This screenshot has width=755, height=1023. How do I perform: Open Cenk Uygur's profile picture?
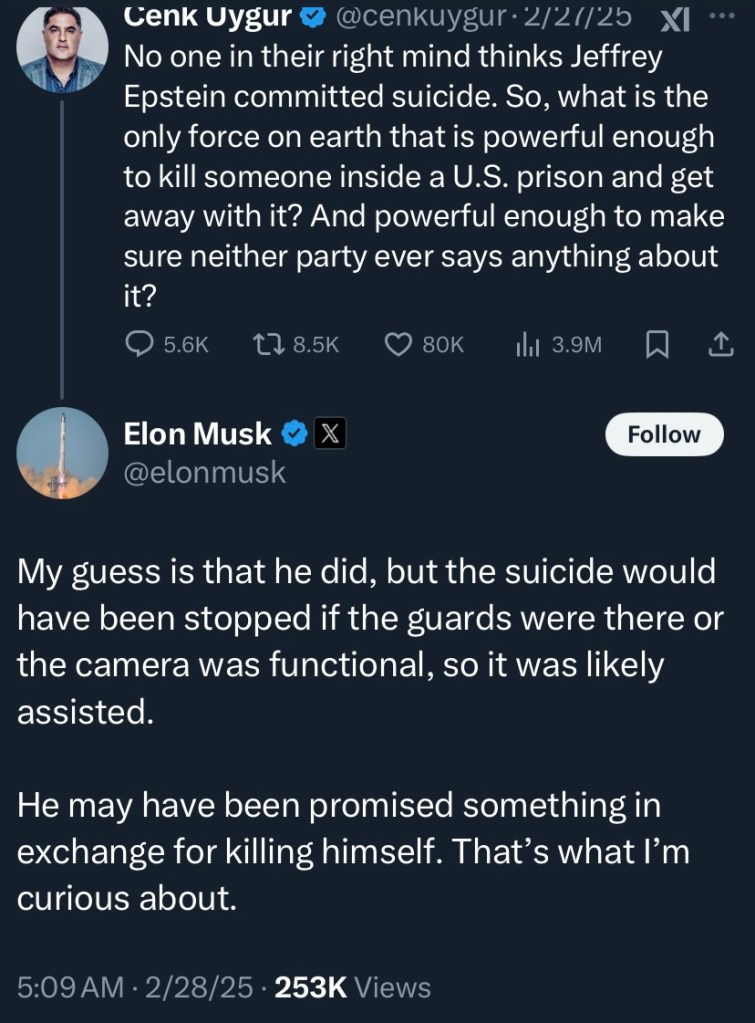(62, 48)
